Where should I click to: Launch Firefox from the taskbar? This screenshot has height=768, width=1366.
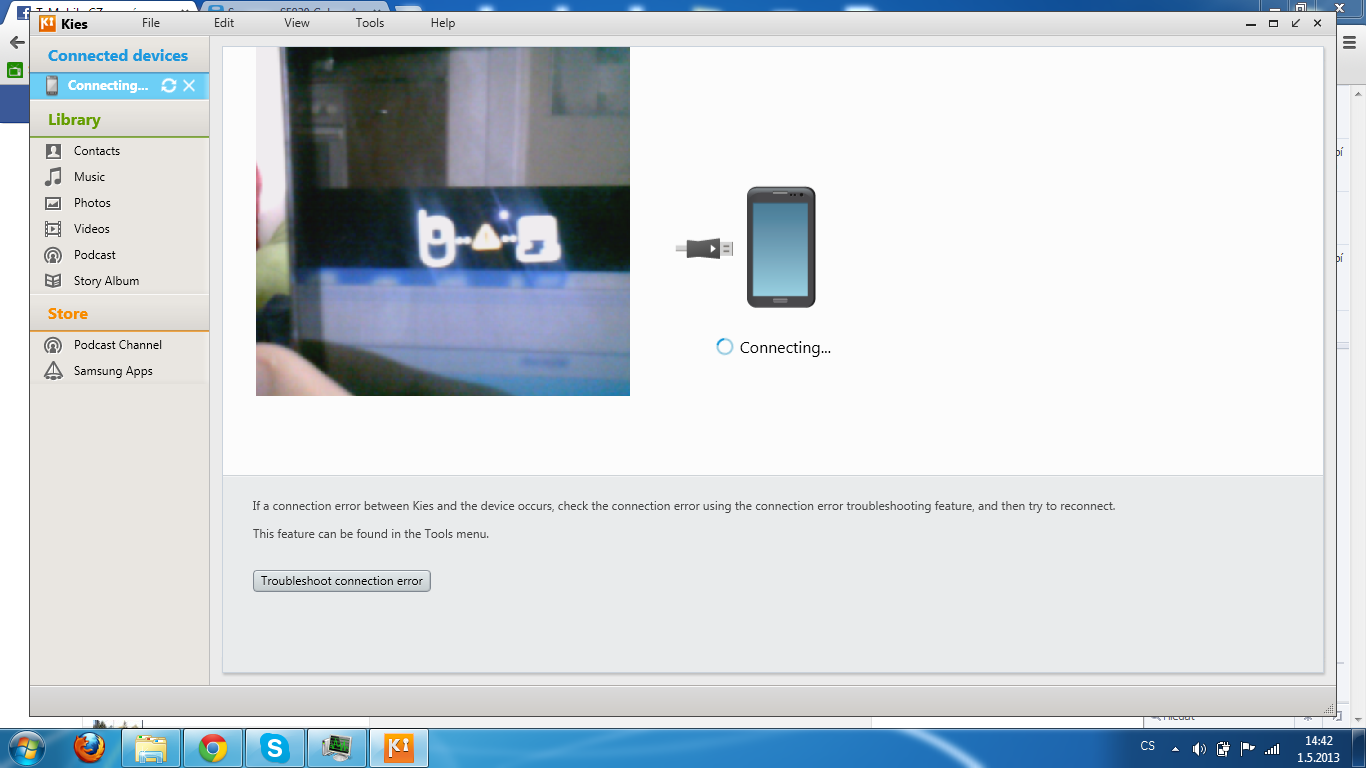pyautogui.click(x=90, y=747)
